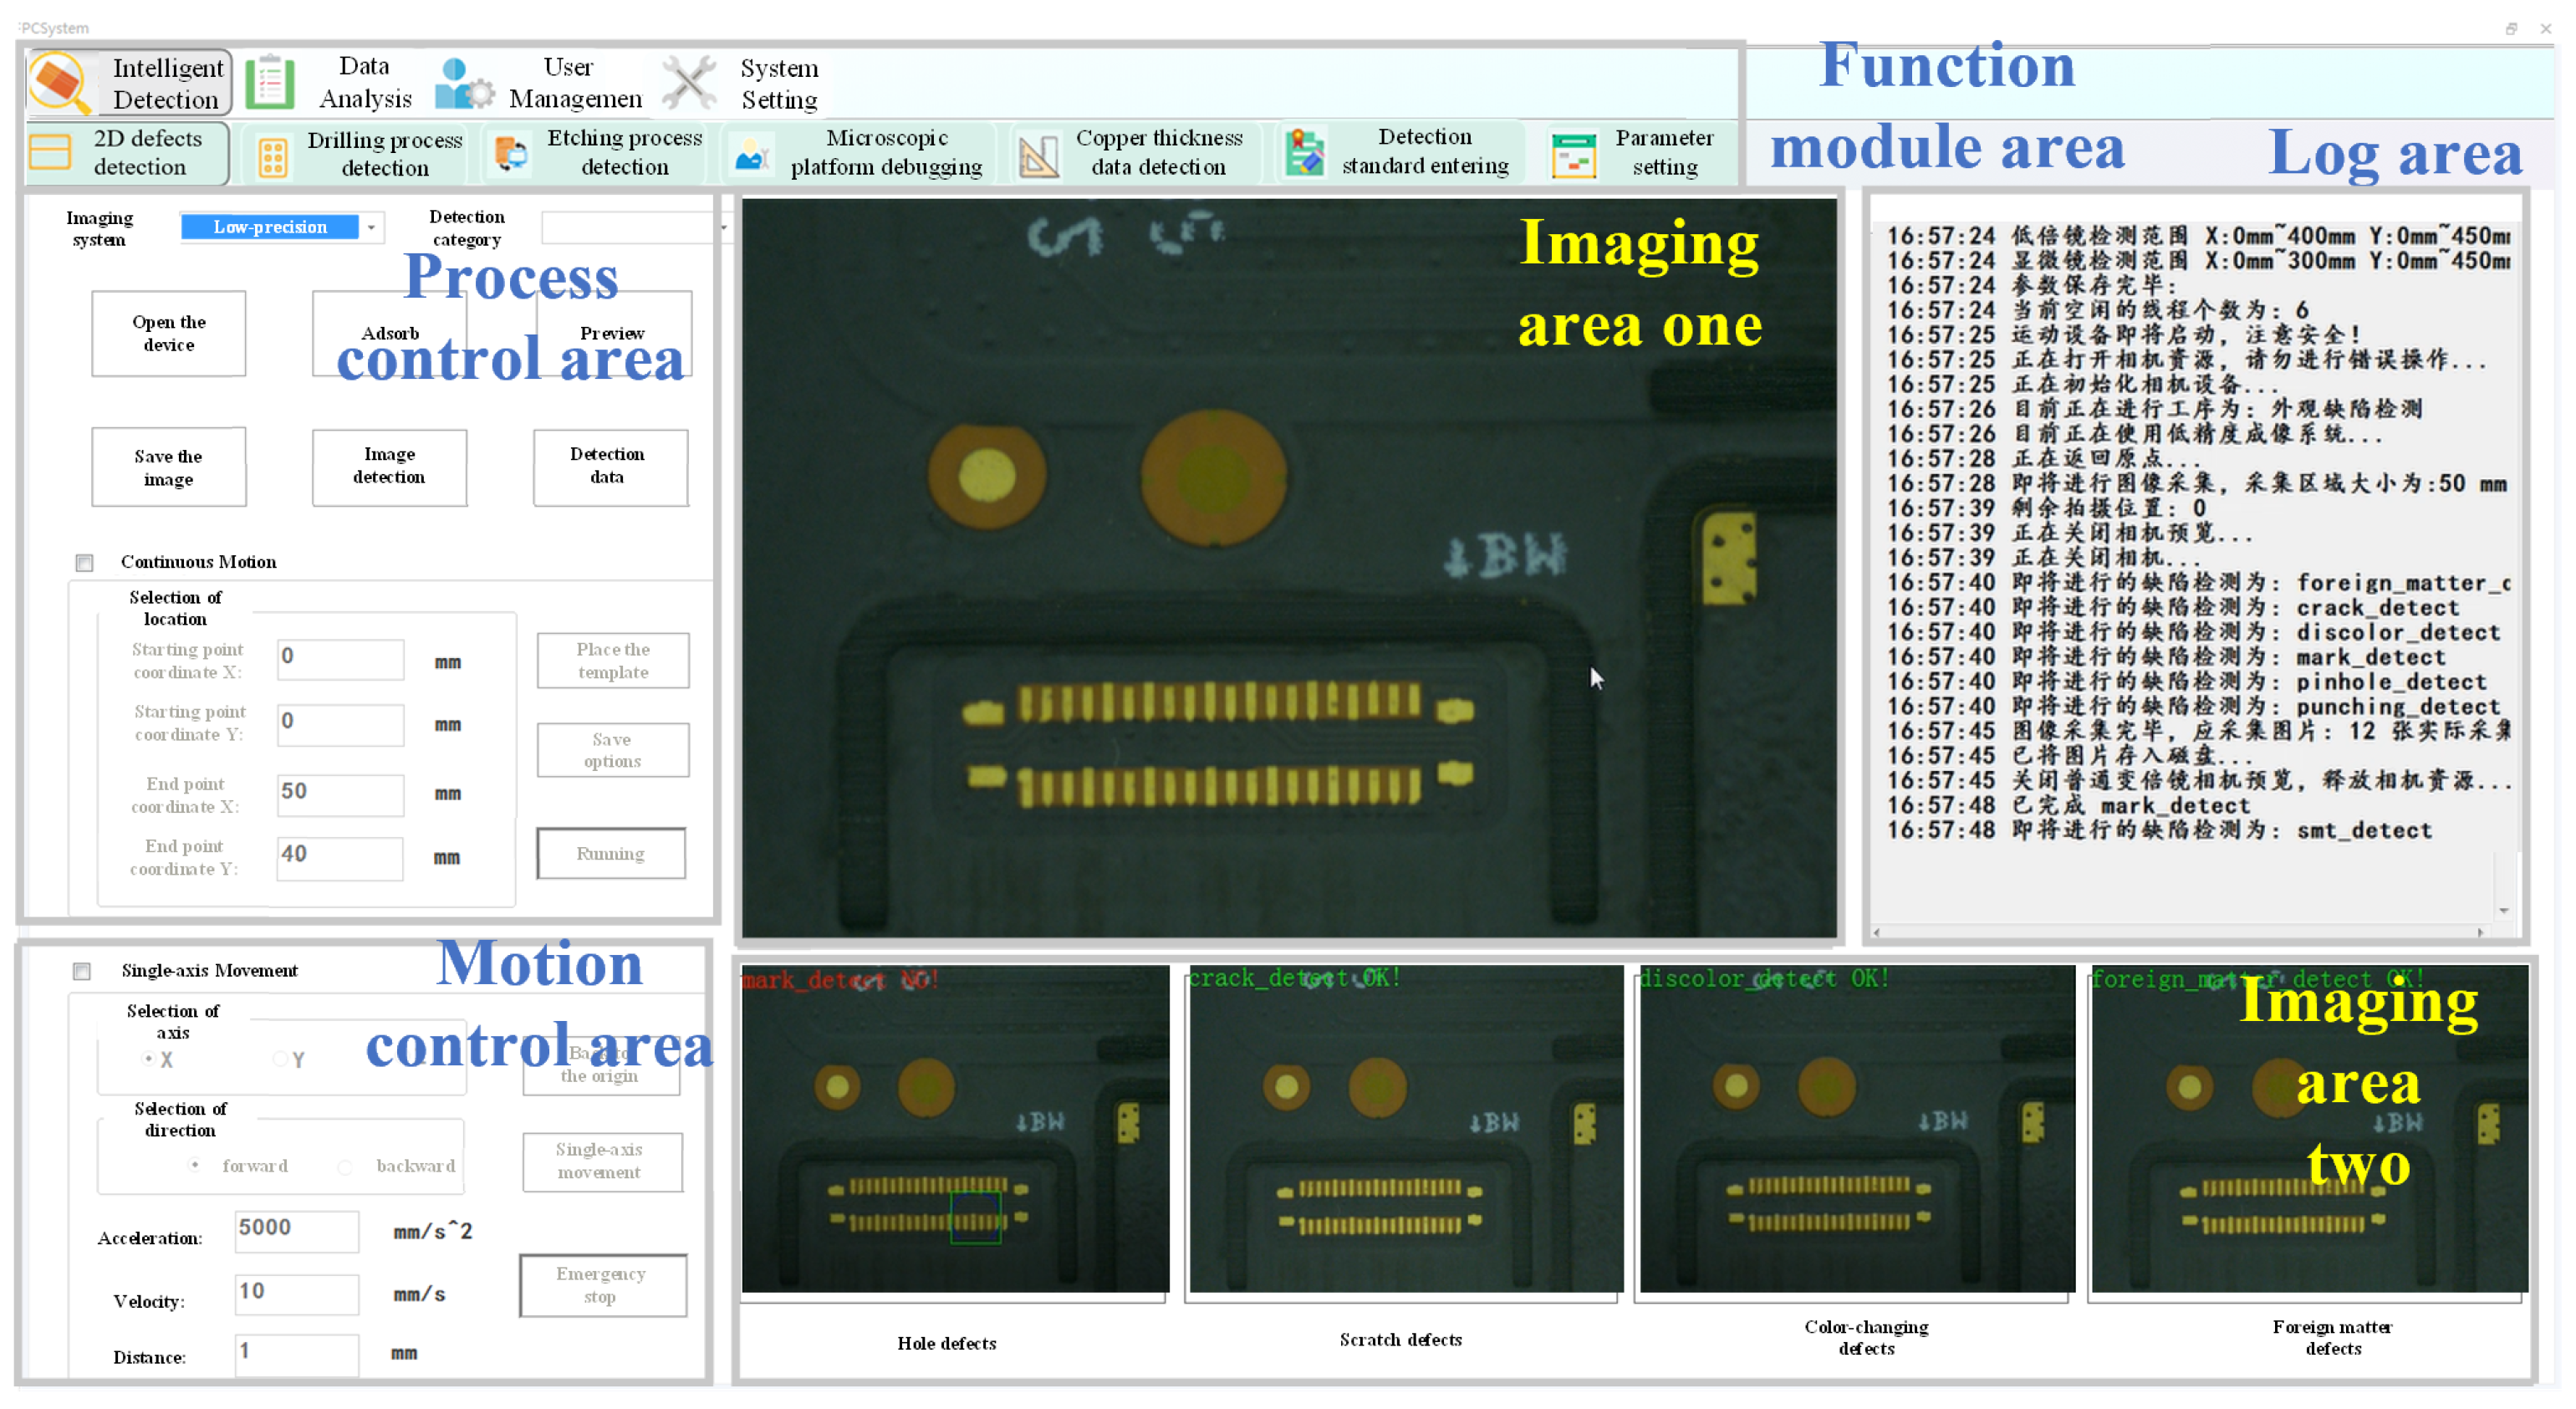
Task: Click the mark_detect Hole defects thumbnail
Action: click(954, 1130)
